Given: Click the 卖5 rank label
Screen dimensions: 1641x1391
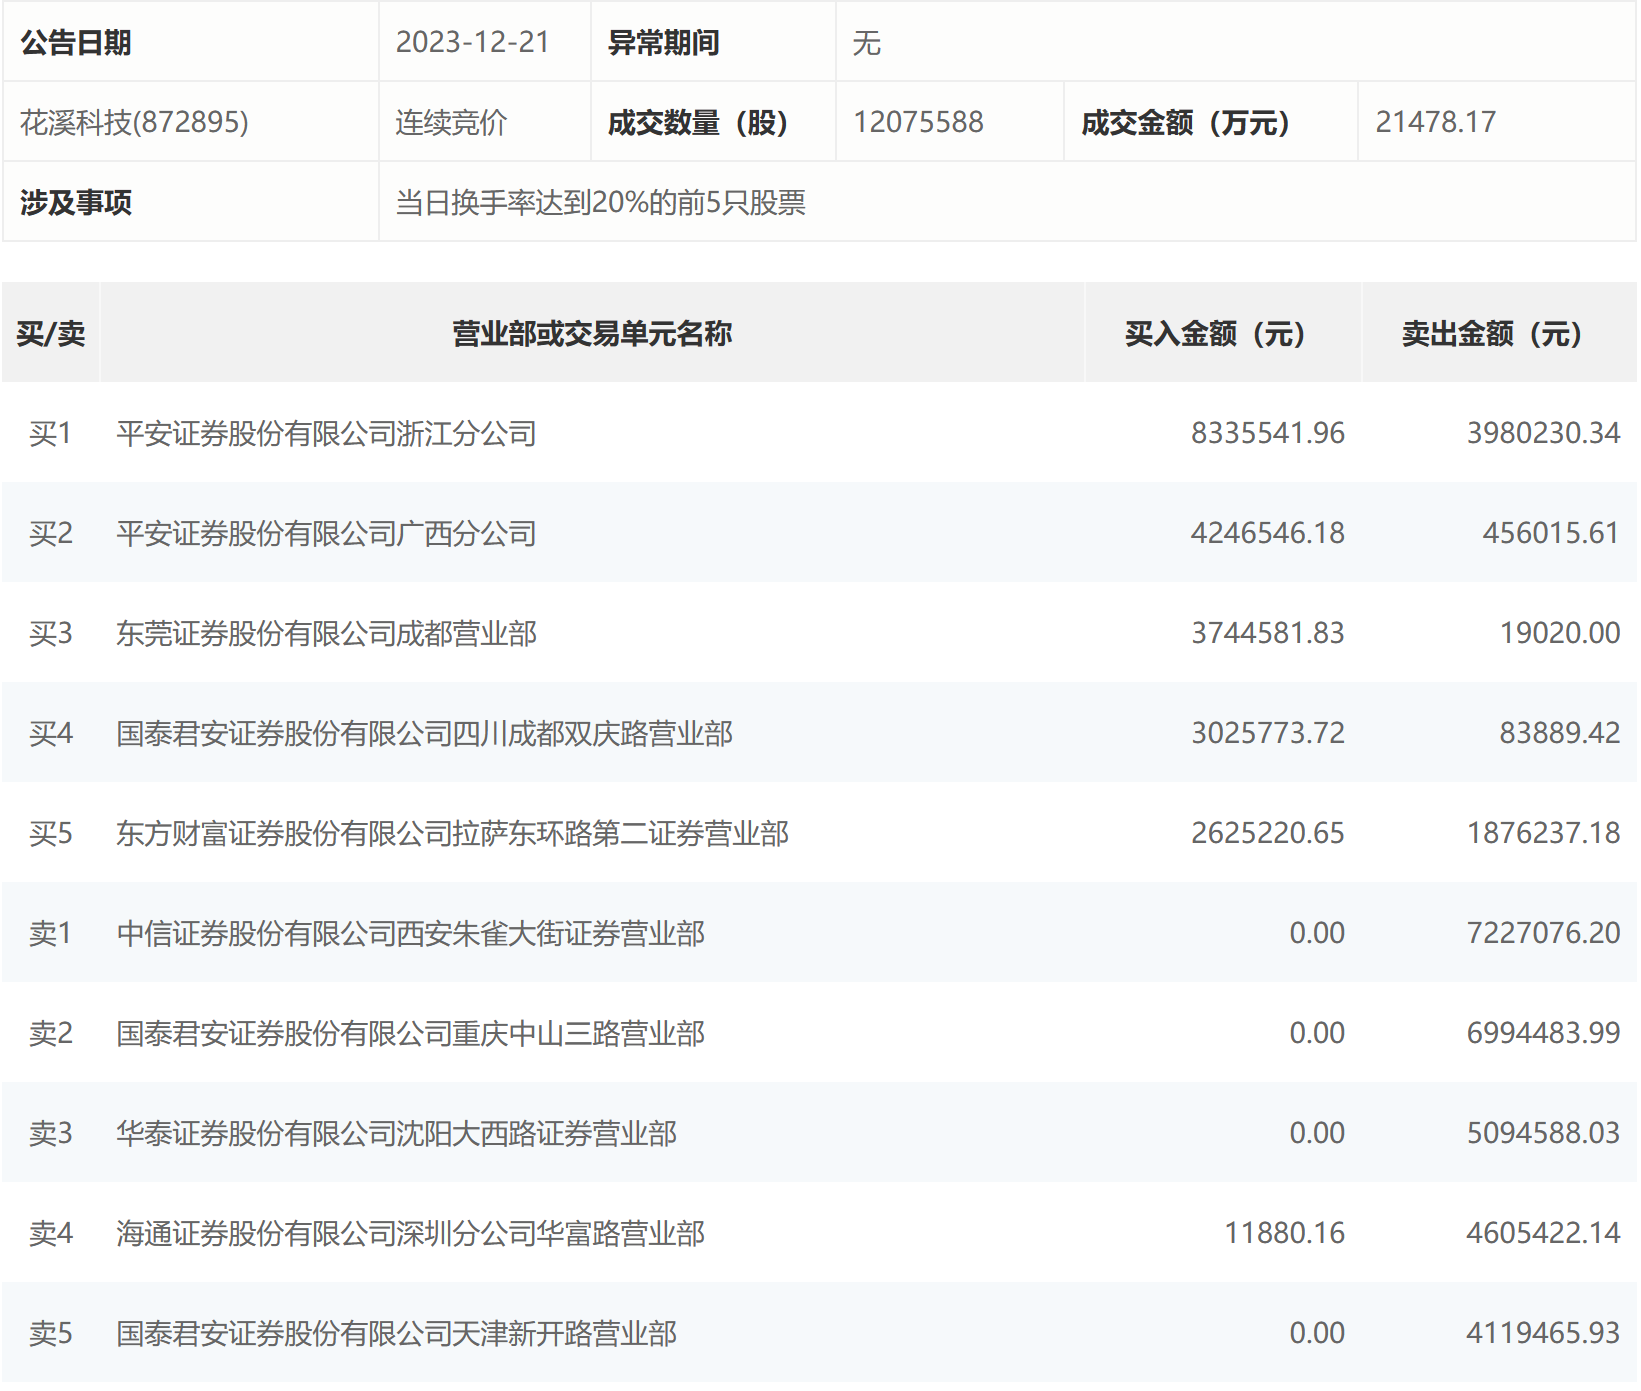Looking at the screenshot, I should 51,1333.
